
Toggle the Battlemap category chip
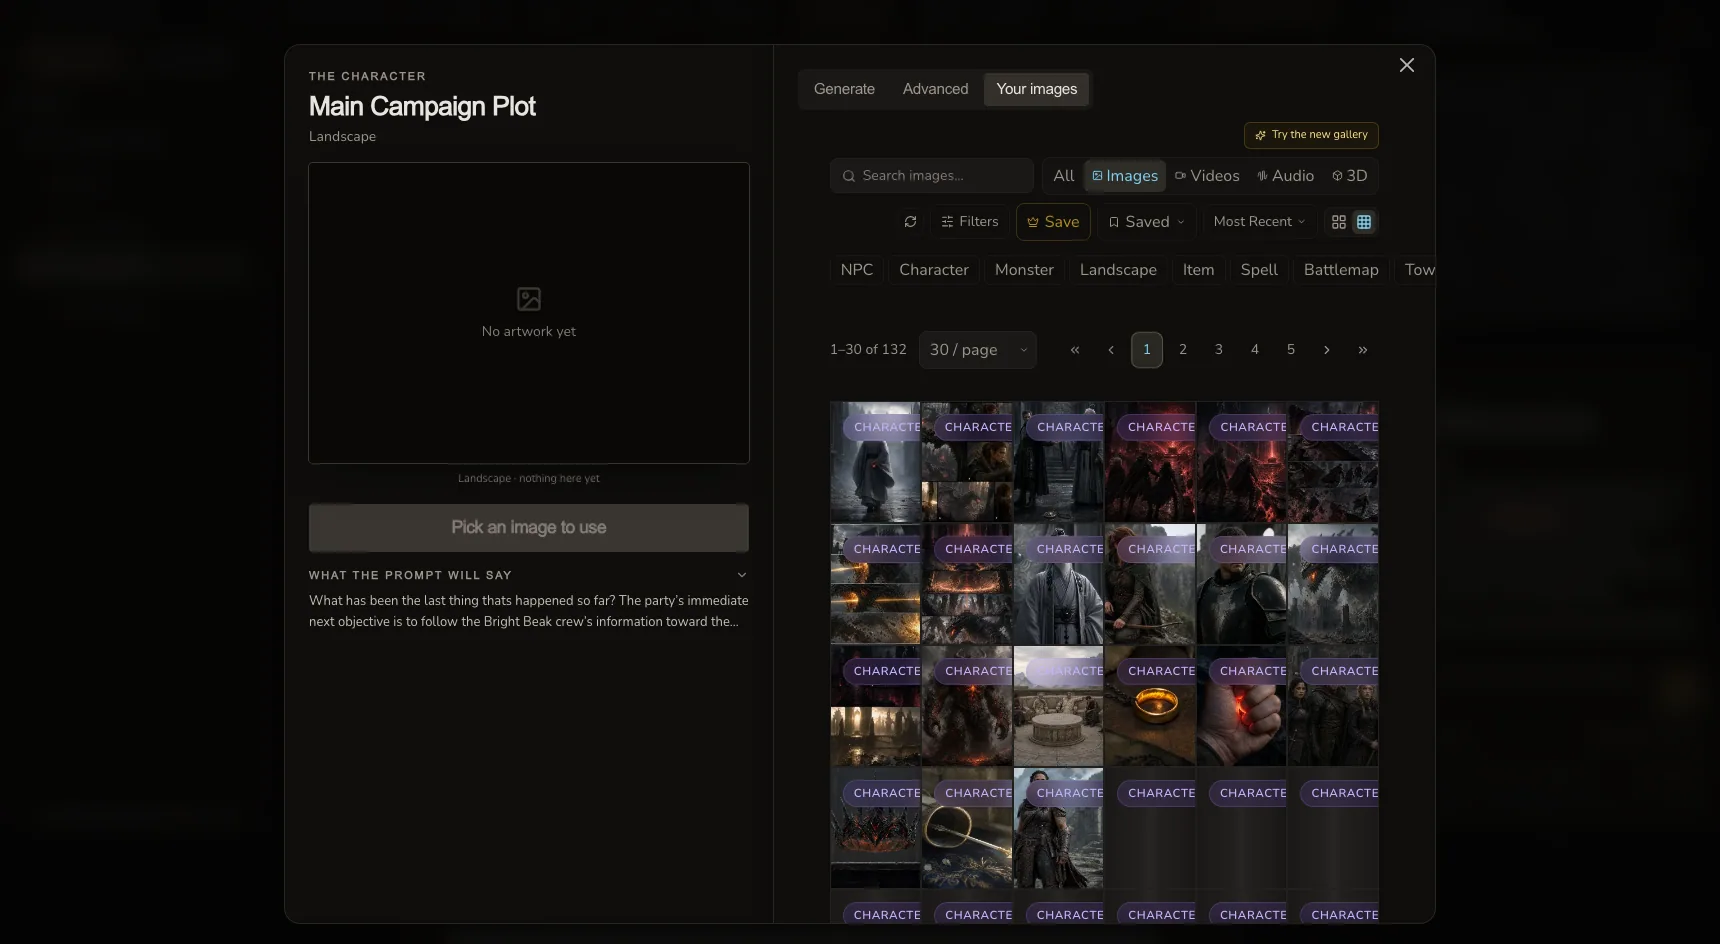pyautogui.click(x=1341, y=270)
